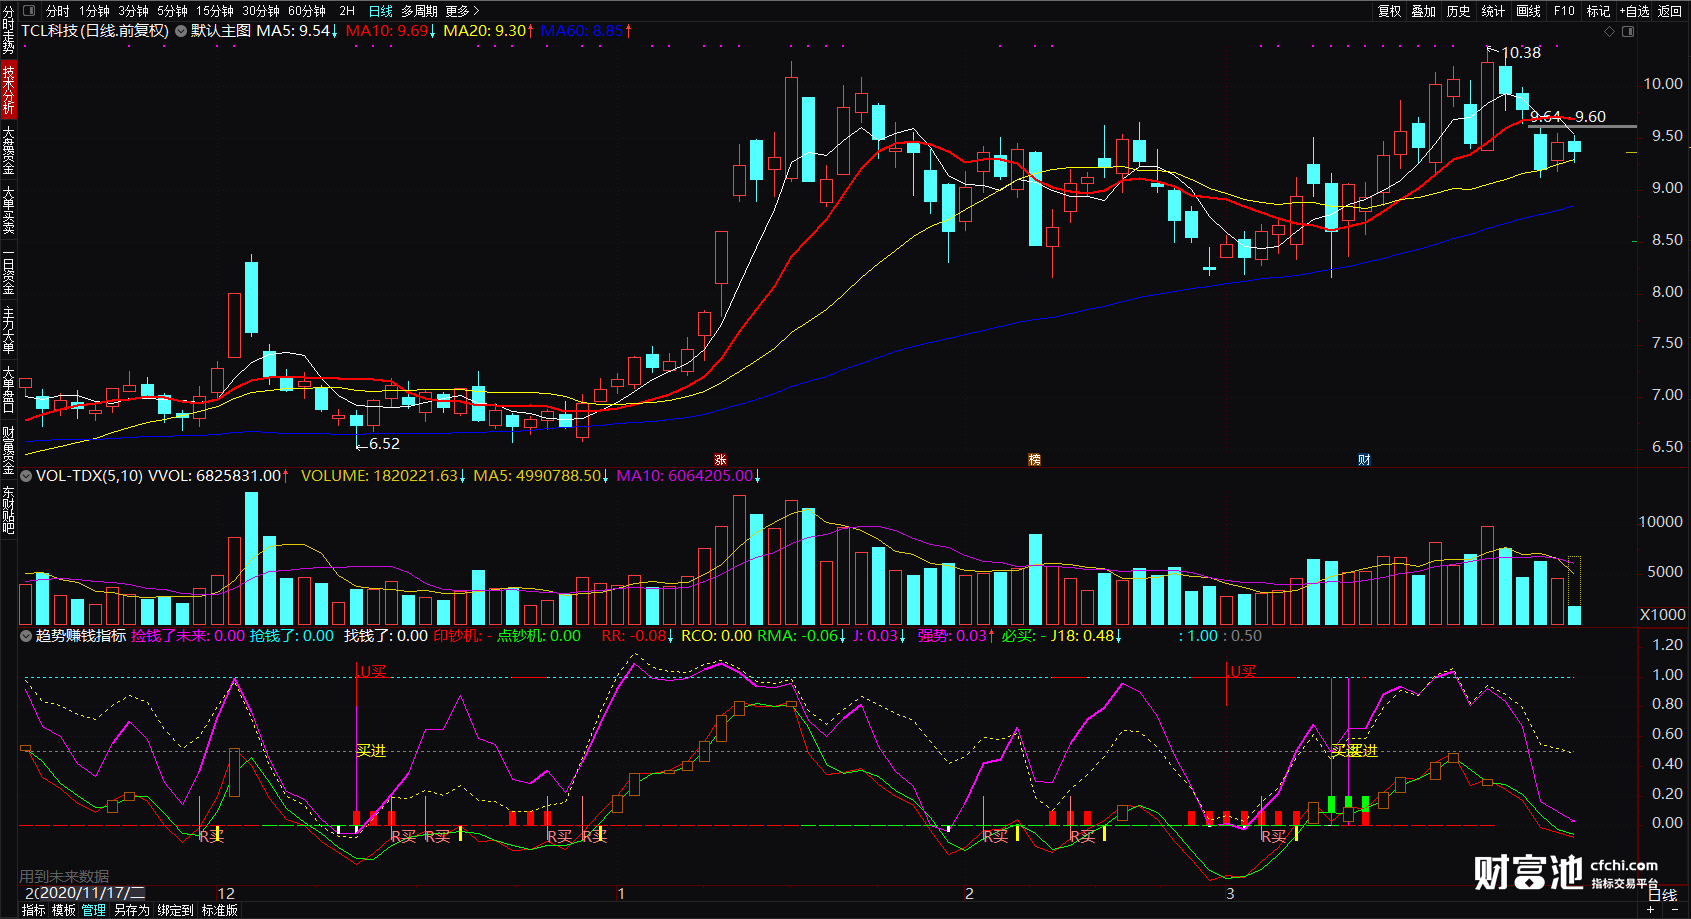
Task: Click the MA60: 8.85 value
Action: coord(586,31)
